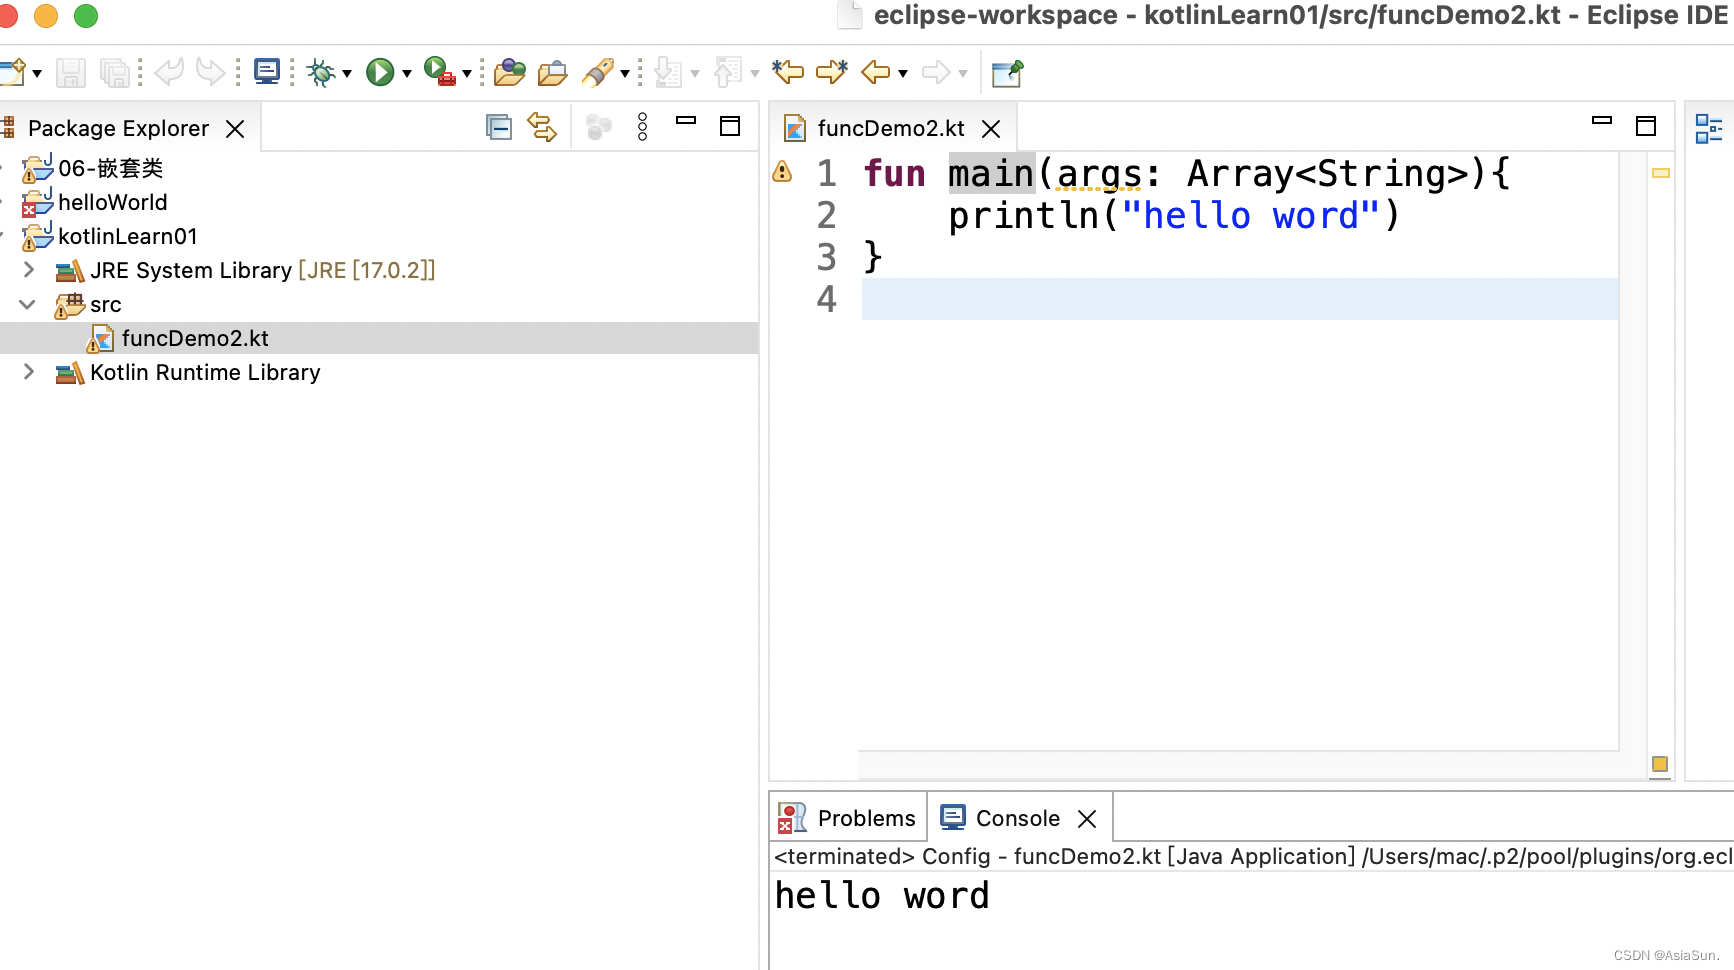
Task: Select Kotlin Runtime Library entry
Action: [x=205, y=372]
